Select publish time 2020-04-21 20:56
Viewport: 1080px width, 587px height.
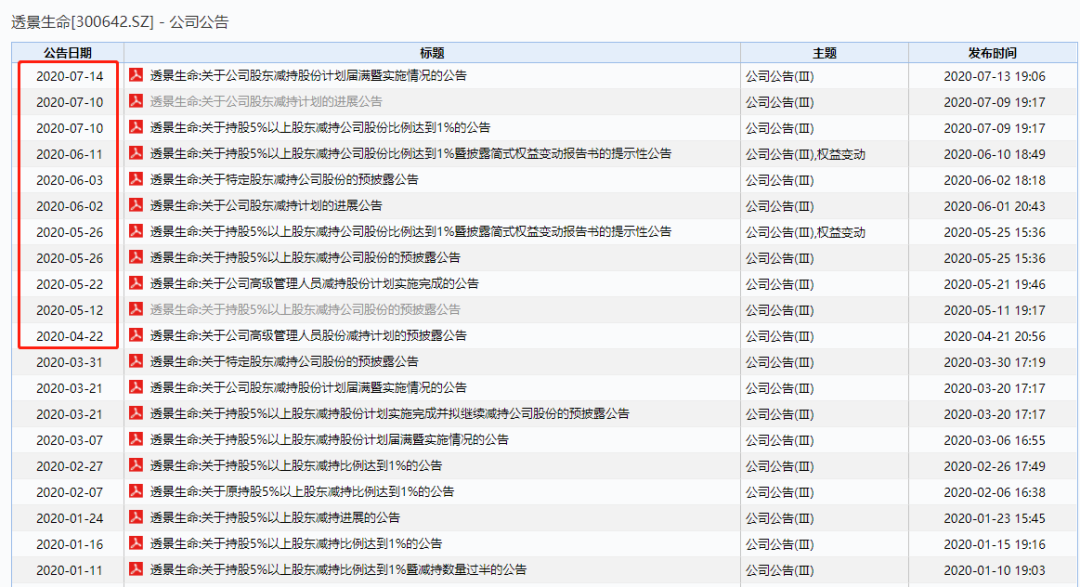[x=994, y=336]
